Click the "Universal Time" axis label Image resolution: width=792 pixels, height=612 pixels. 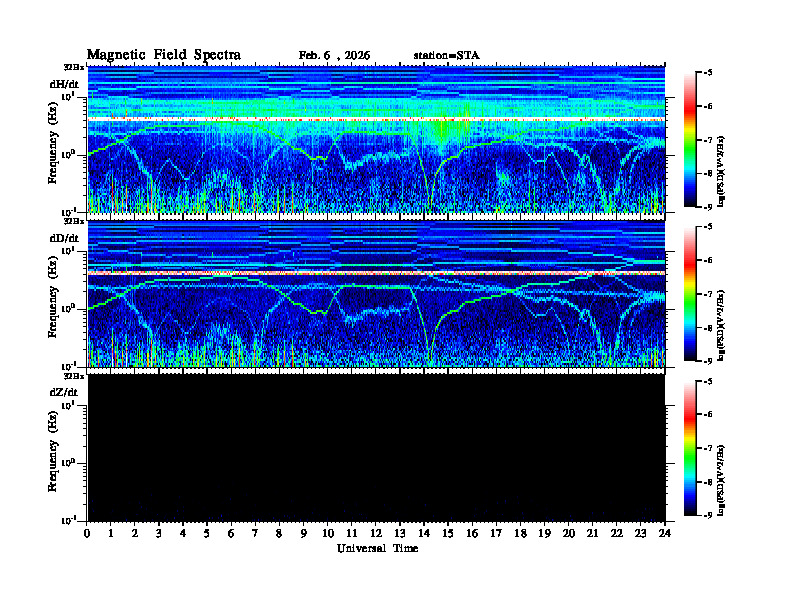(x=377, y=548)
